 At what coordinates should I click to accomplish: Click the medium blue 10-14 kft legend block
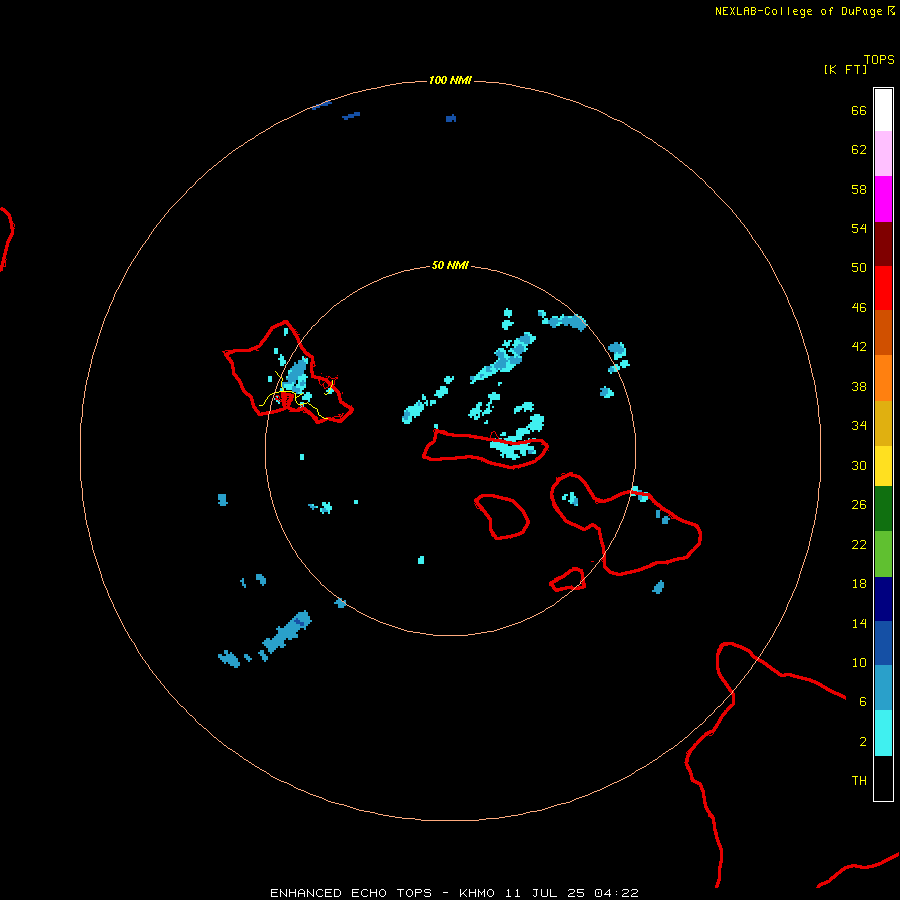point(883,643)
